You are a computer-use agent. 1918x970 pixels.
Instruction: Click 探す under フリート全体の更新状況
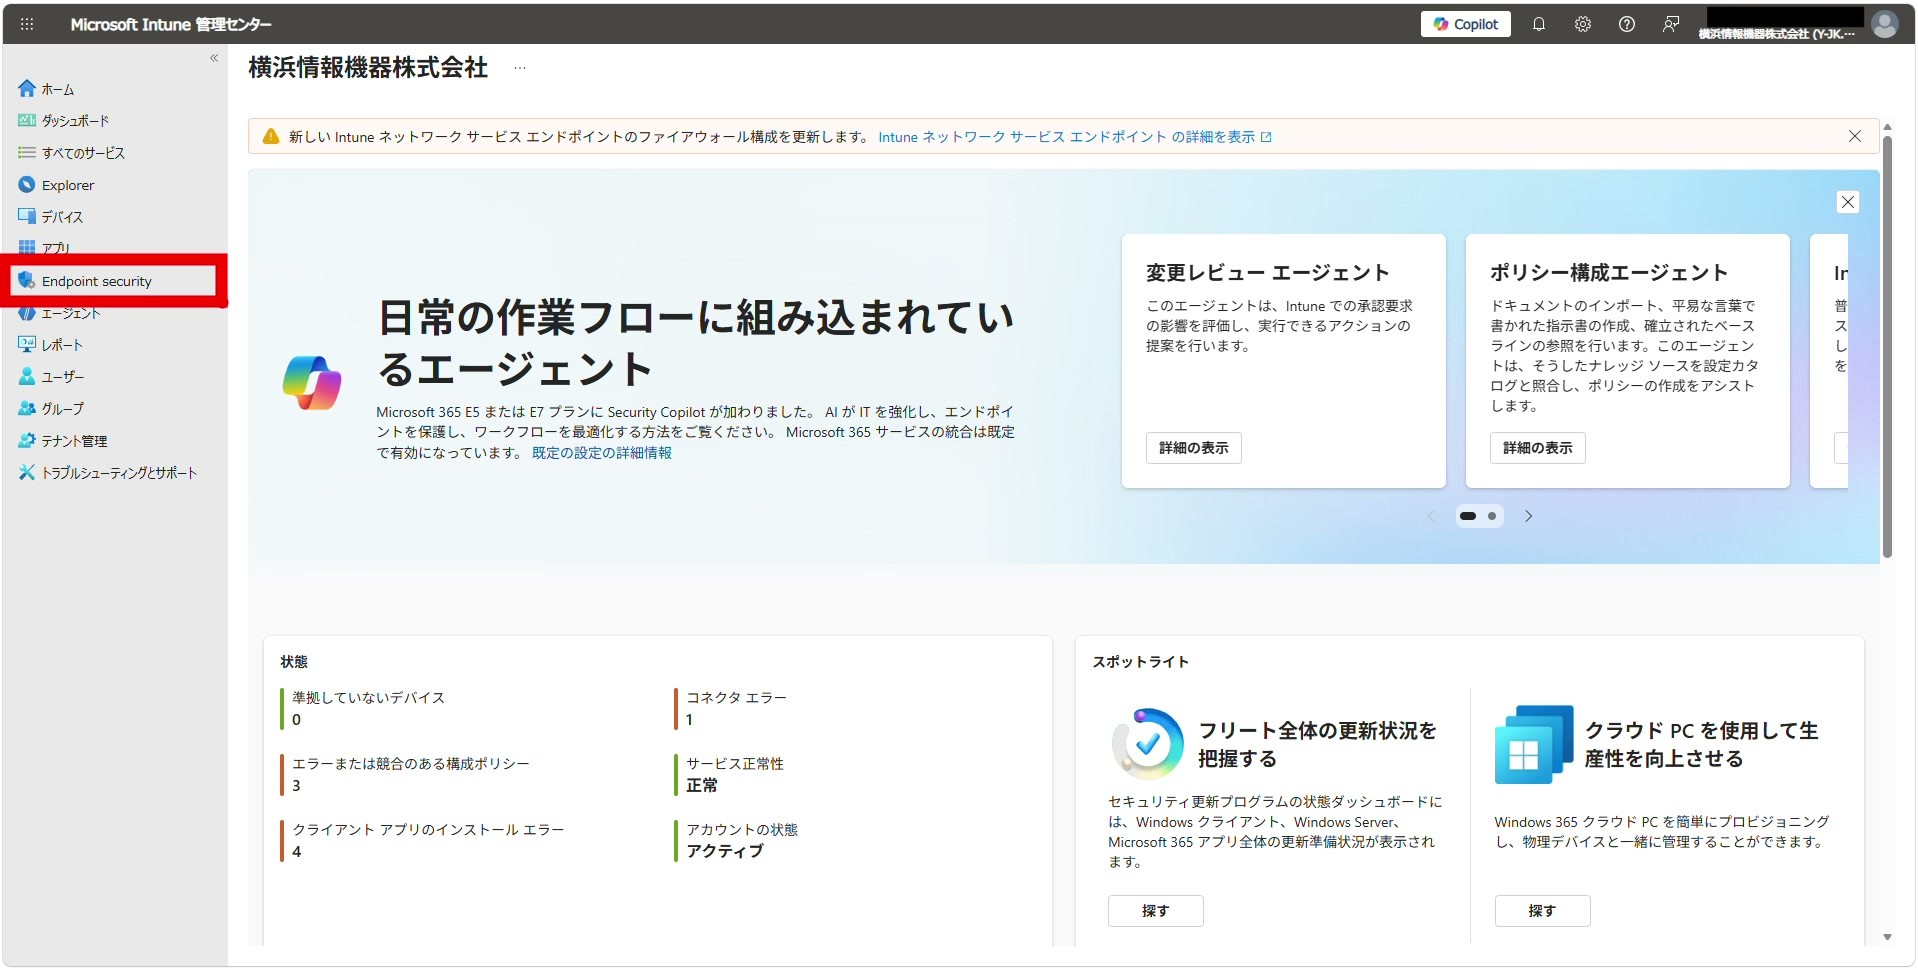[x=1155, y=911]
